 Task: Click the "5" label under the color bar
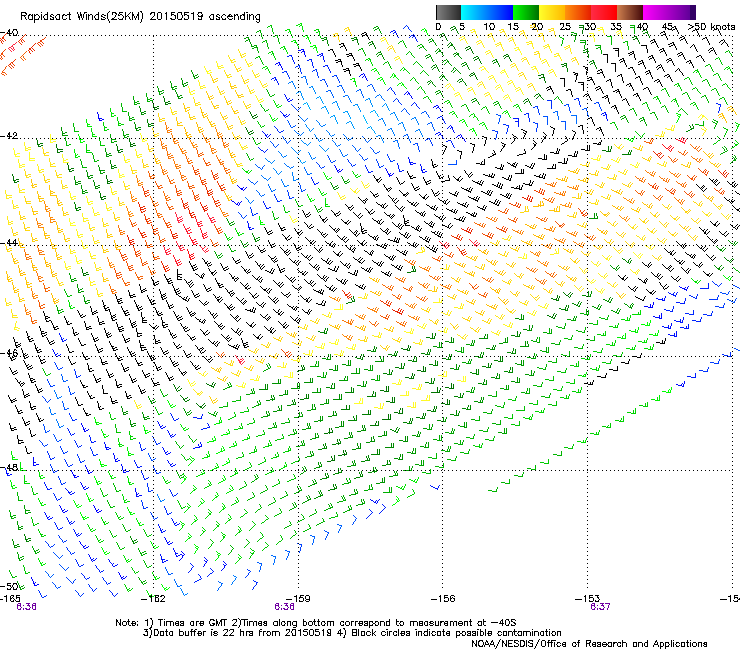[x=462, y=27]
